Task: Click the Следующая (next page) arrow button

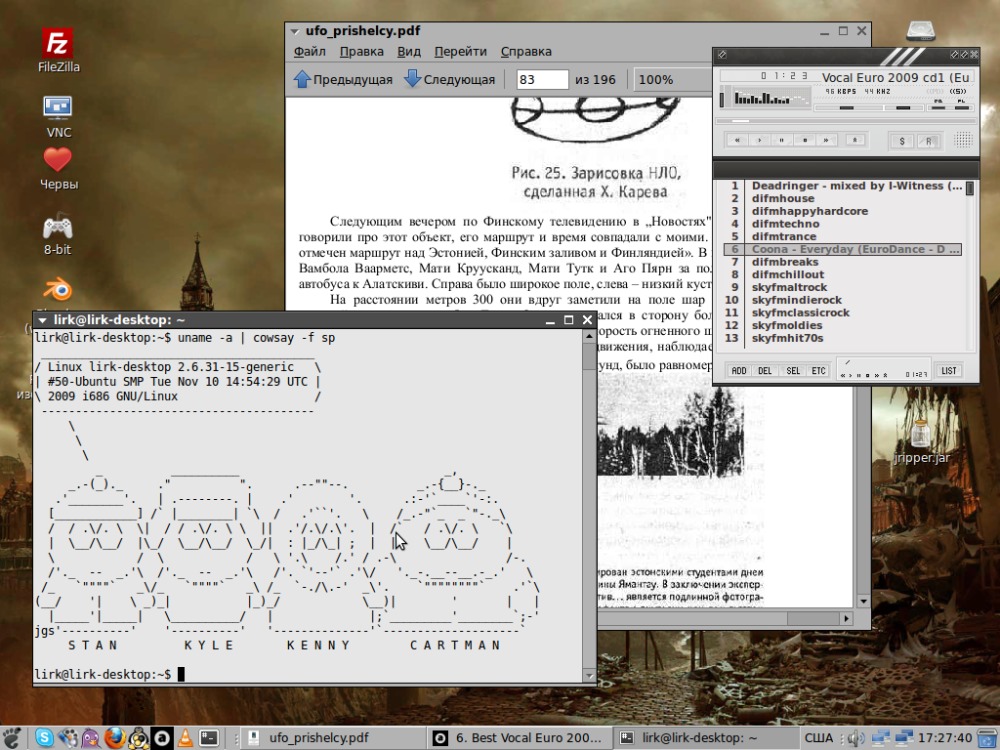Action: [x=450, y=80]
